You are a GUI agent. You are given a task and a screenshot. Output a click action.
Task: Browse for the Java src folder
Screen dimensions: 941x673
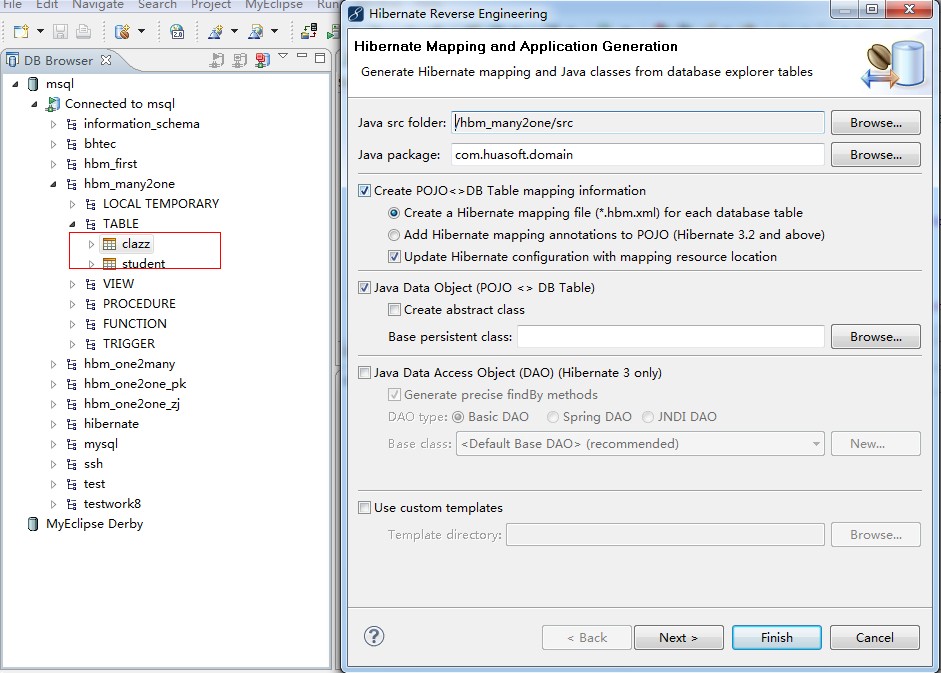tap(876, 122)
